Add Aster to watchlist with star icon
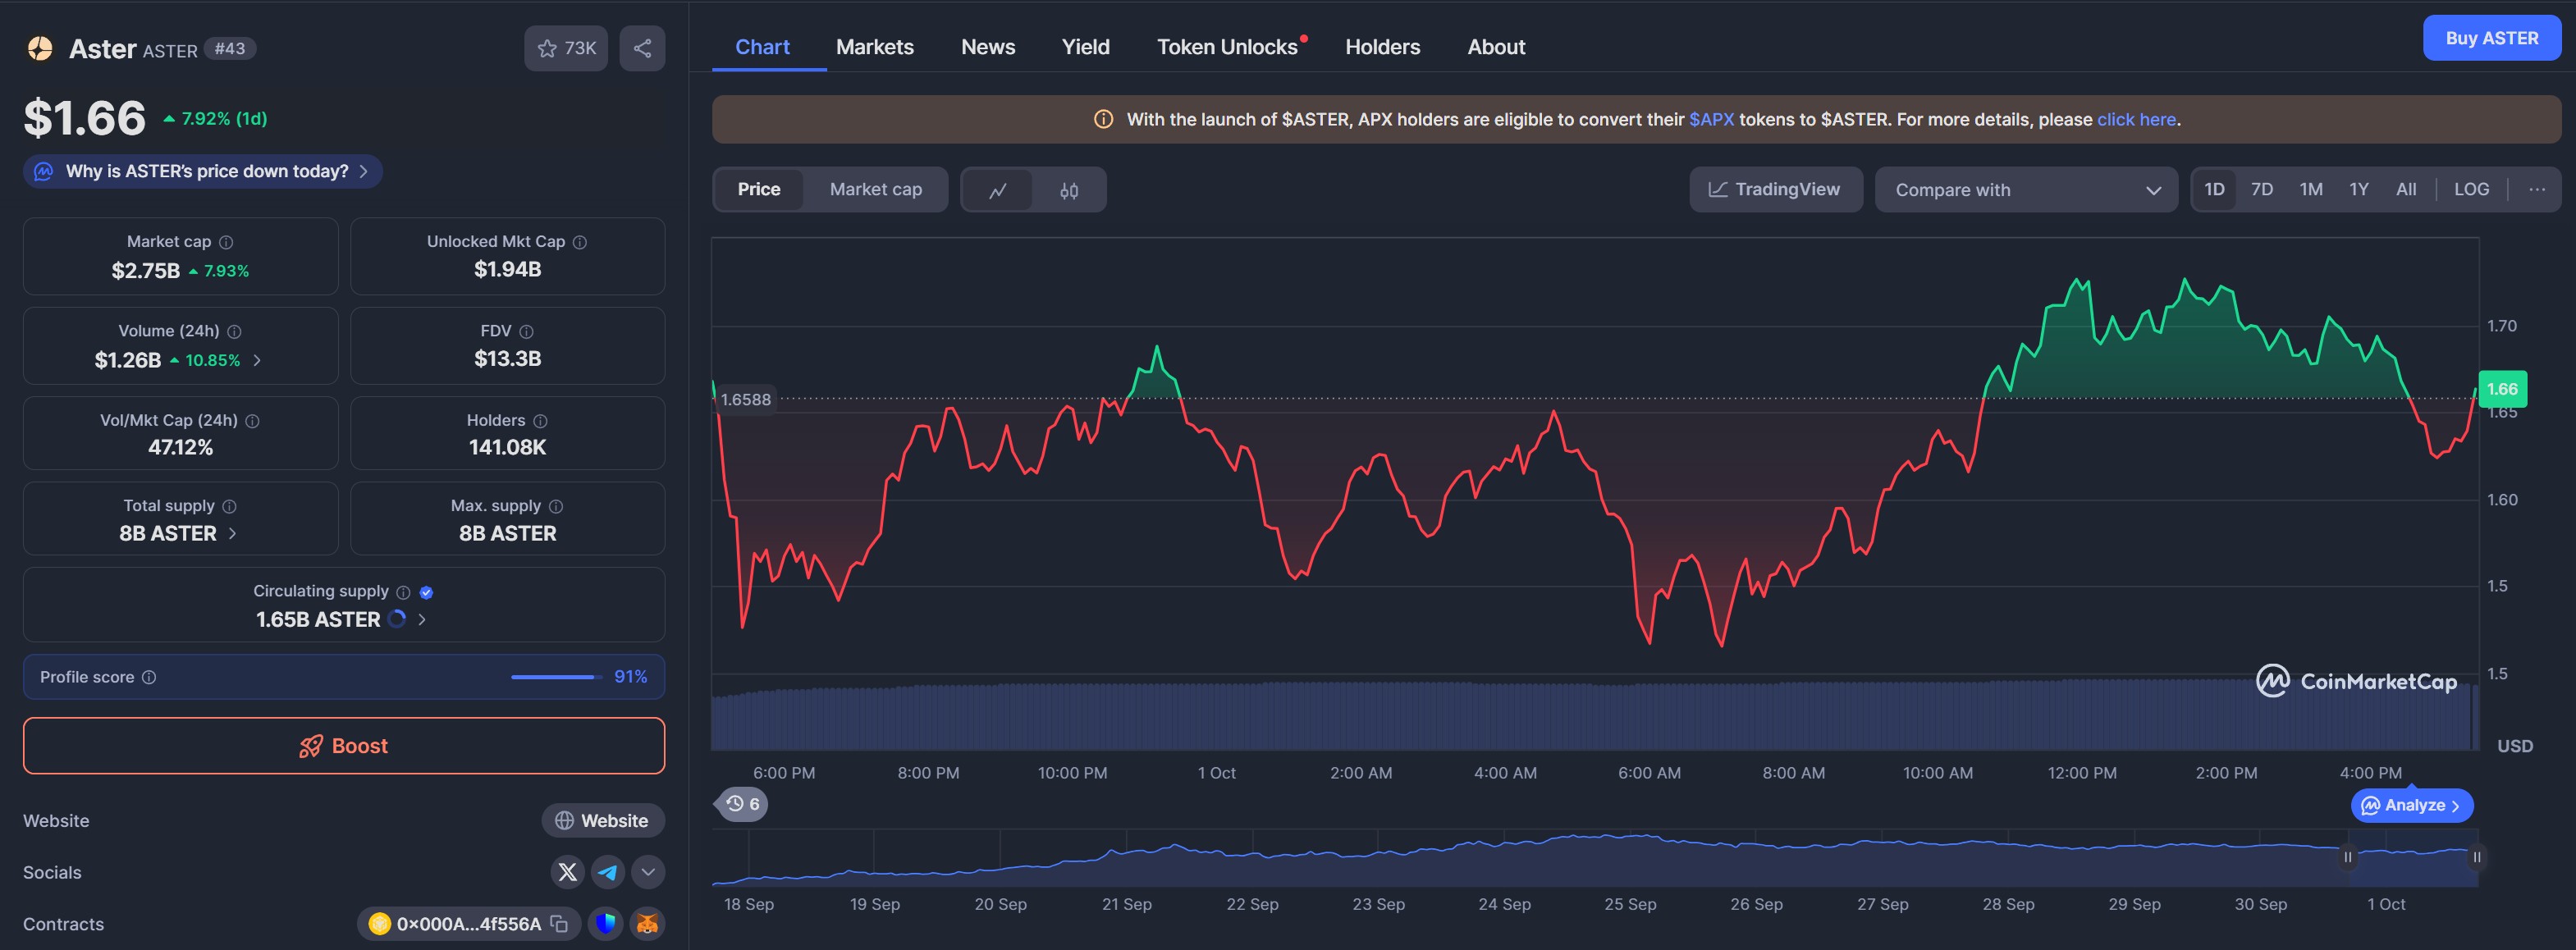 pyautogui.click(x=547, y=48)
